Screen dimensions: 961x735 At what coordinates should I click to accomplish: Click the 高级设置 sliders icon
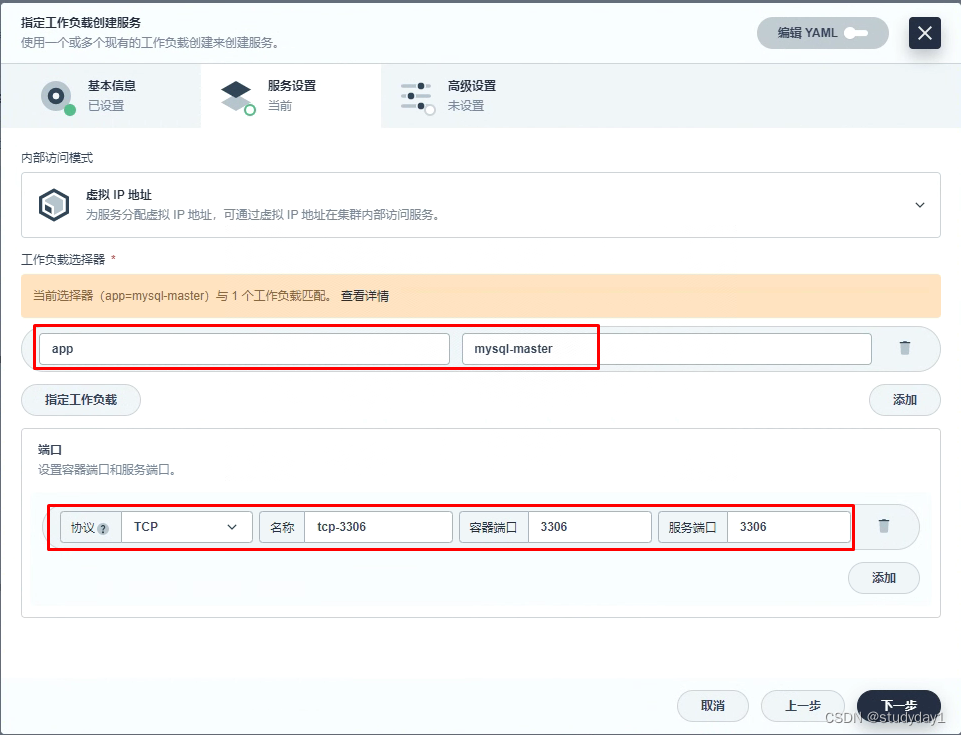(417, 97)
